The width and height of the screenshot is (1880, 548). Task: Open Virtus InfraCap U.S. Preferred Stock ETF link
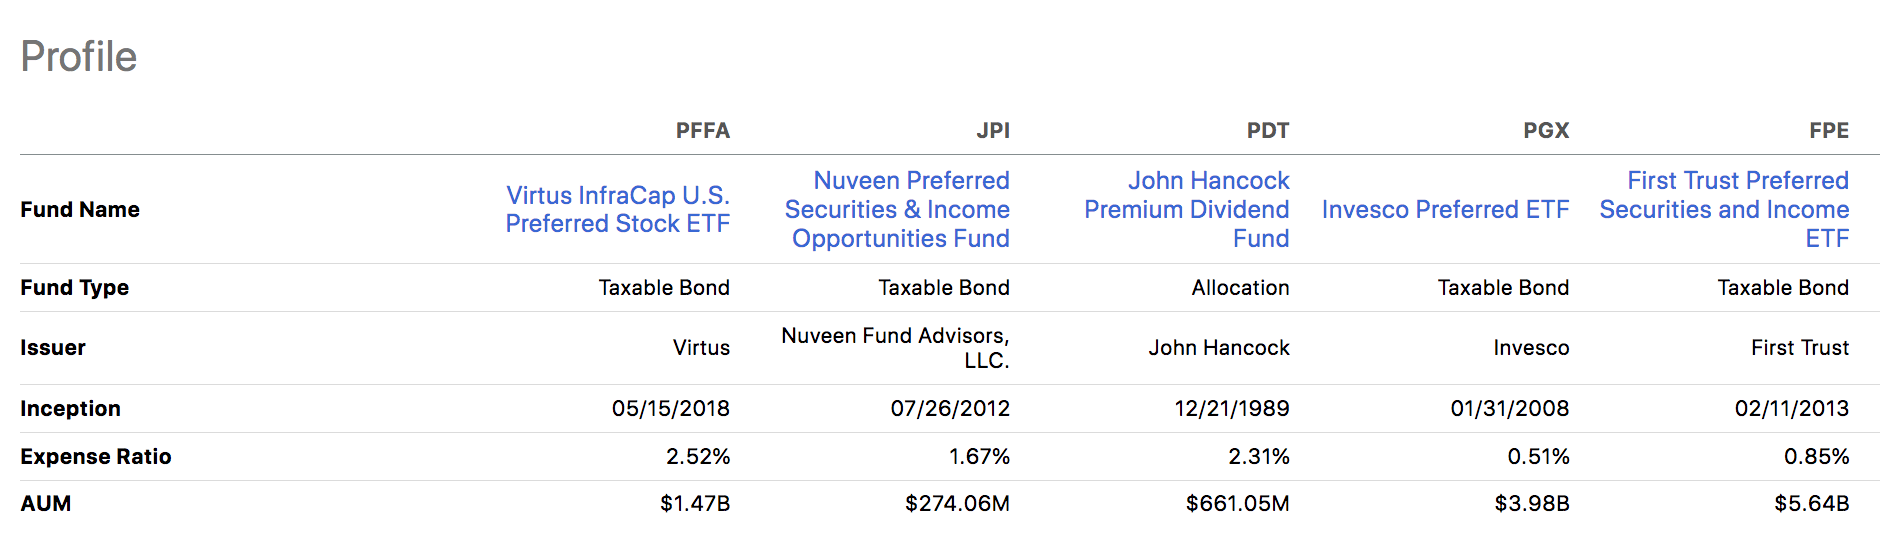[618, 209]
